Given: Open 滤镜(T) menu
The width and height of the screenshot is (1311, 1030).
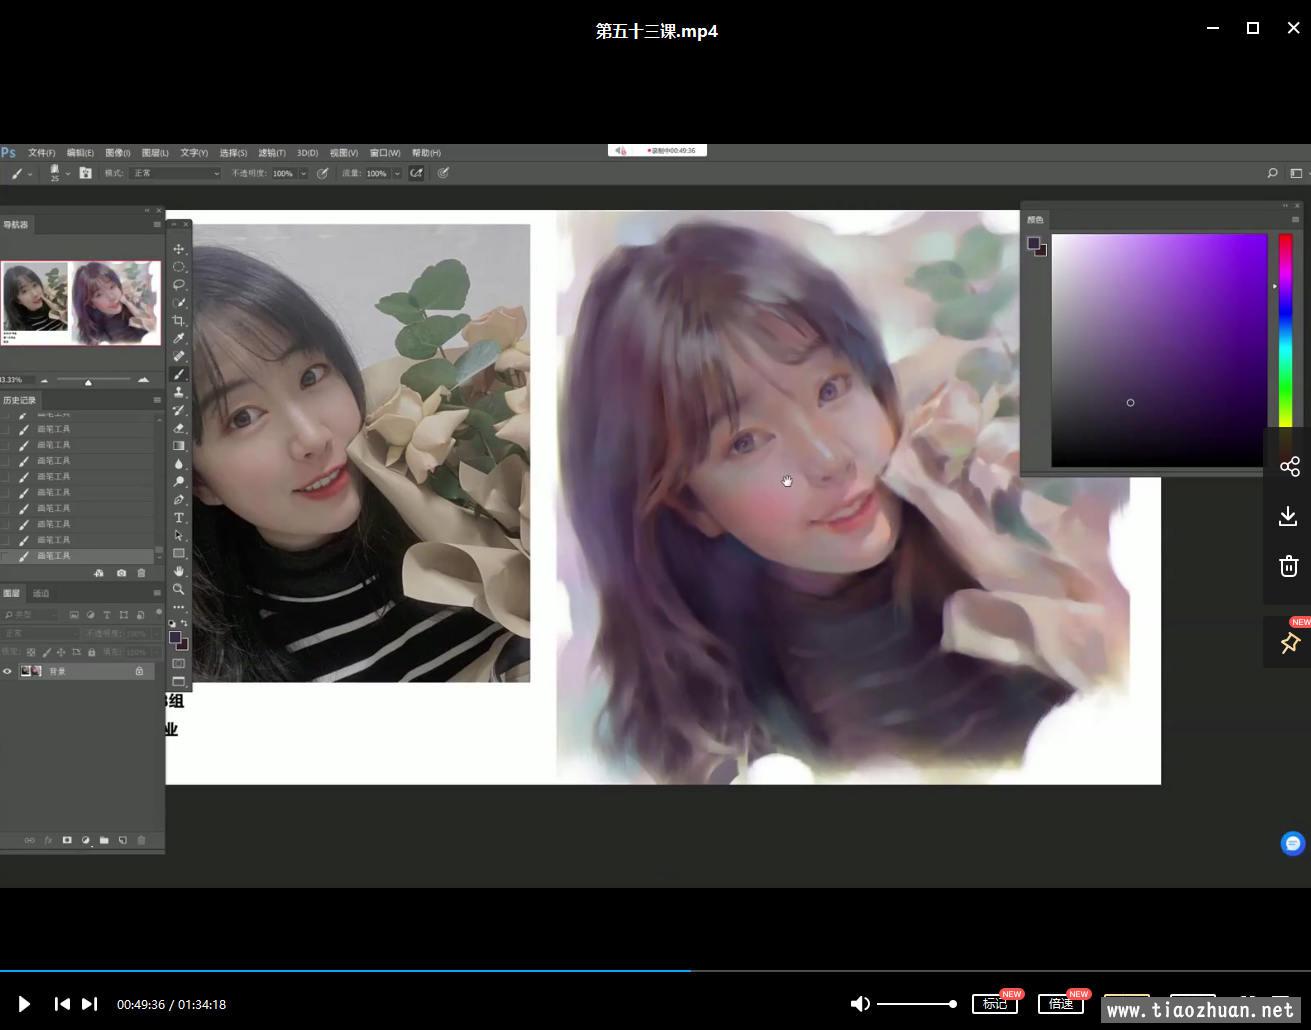Looking at the screenshot, I should point(272,153).
